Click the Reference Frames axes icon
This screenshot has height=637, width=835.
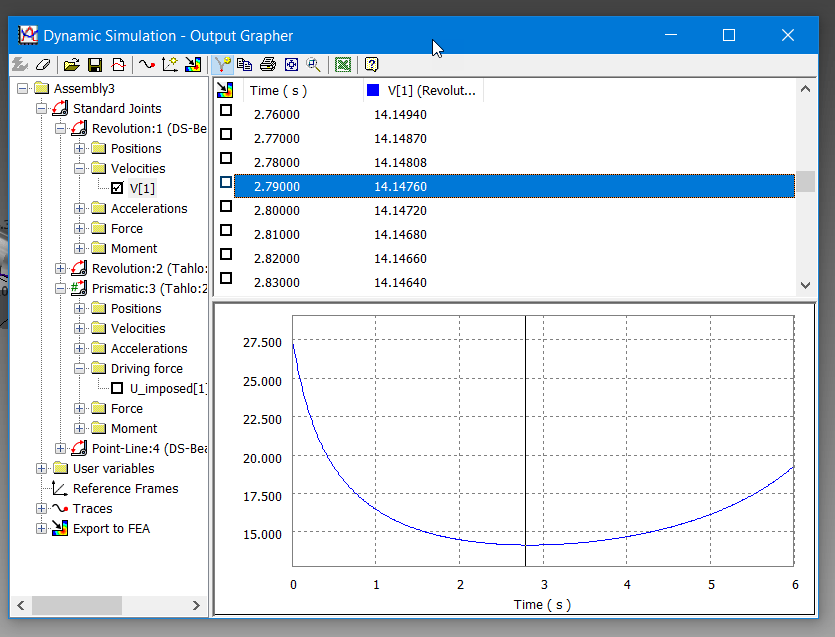(60, 488)
